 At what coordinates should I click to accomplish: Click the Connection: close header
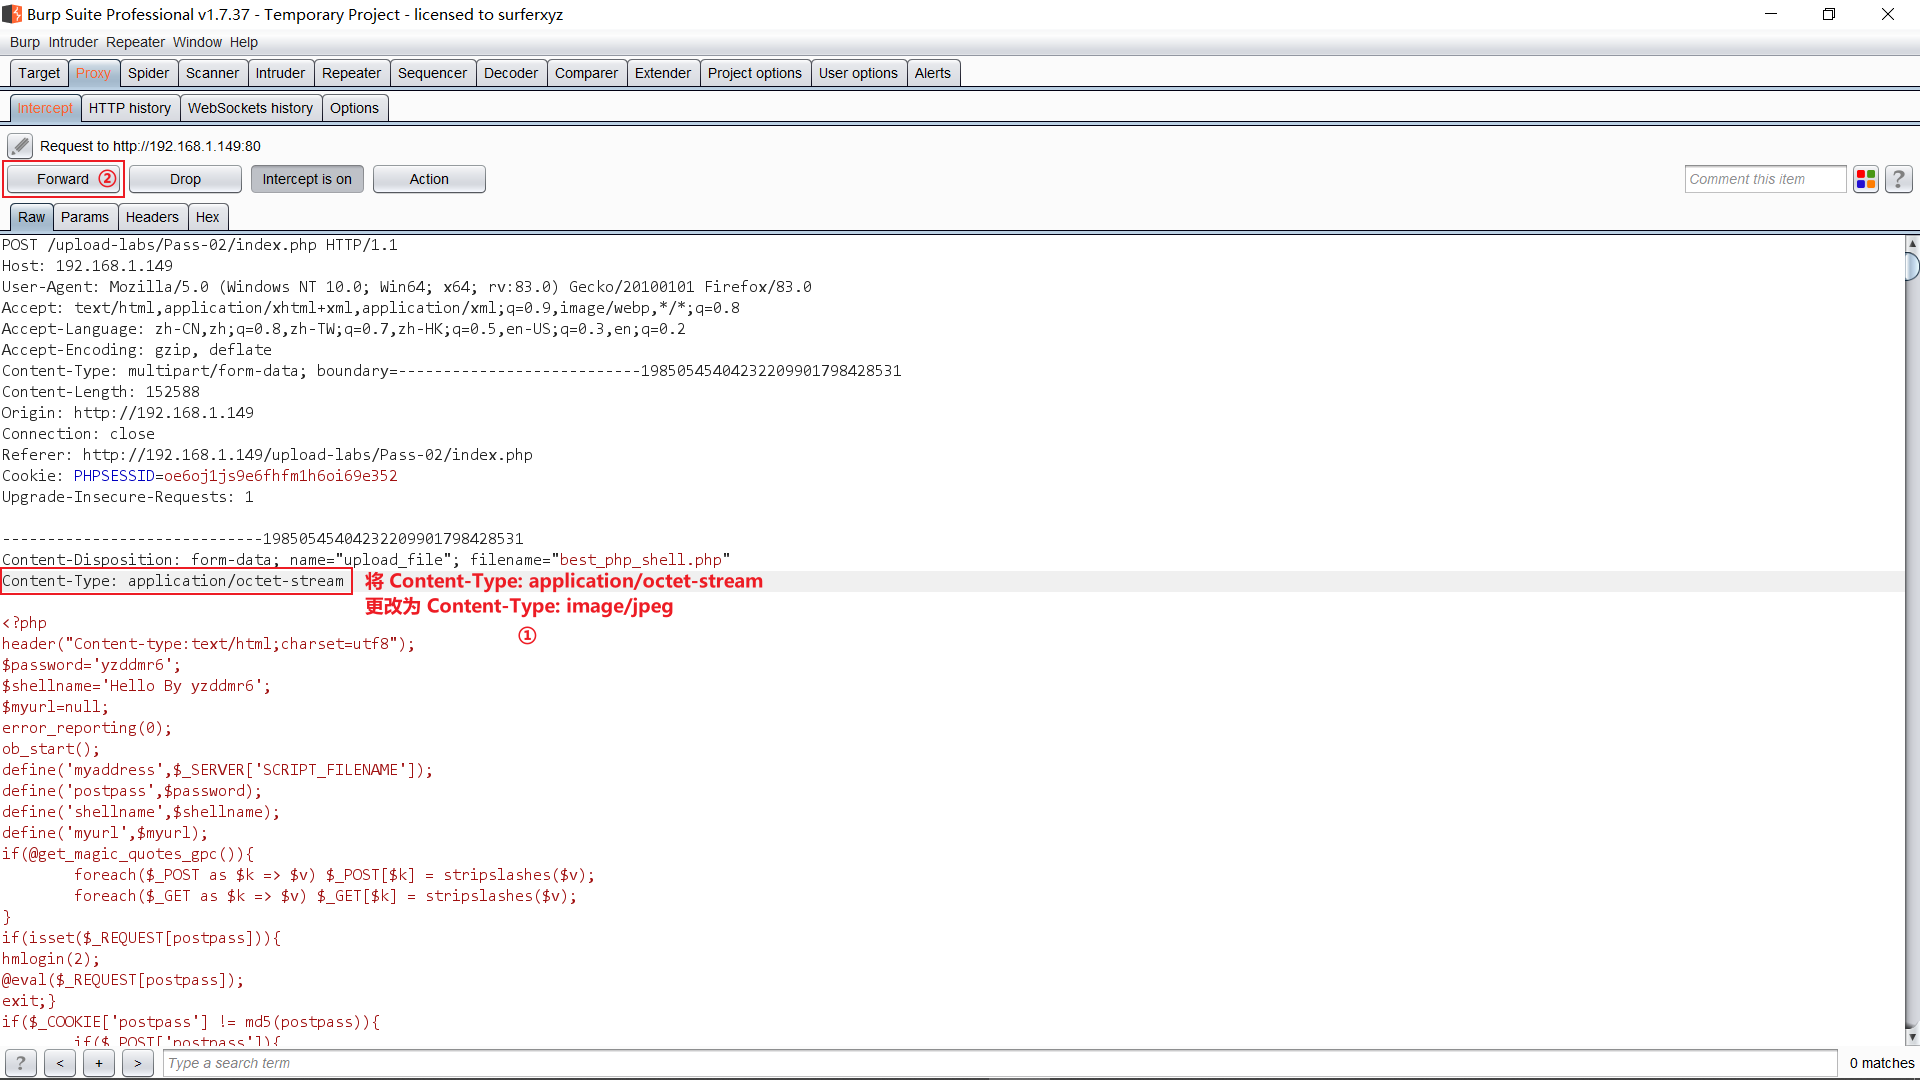coord(78,434)
